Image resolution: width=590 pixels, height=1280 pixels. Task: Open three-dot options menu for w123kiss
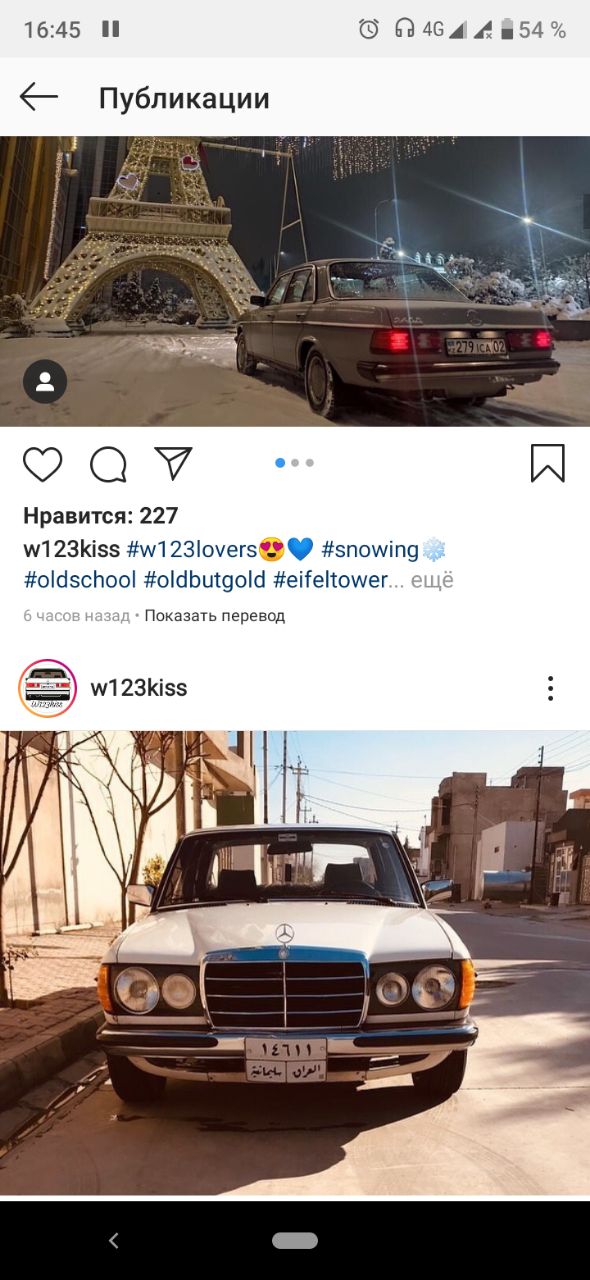coord(550,688)
